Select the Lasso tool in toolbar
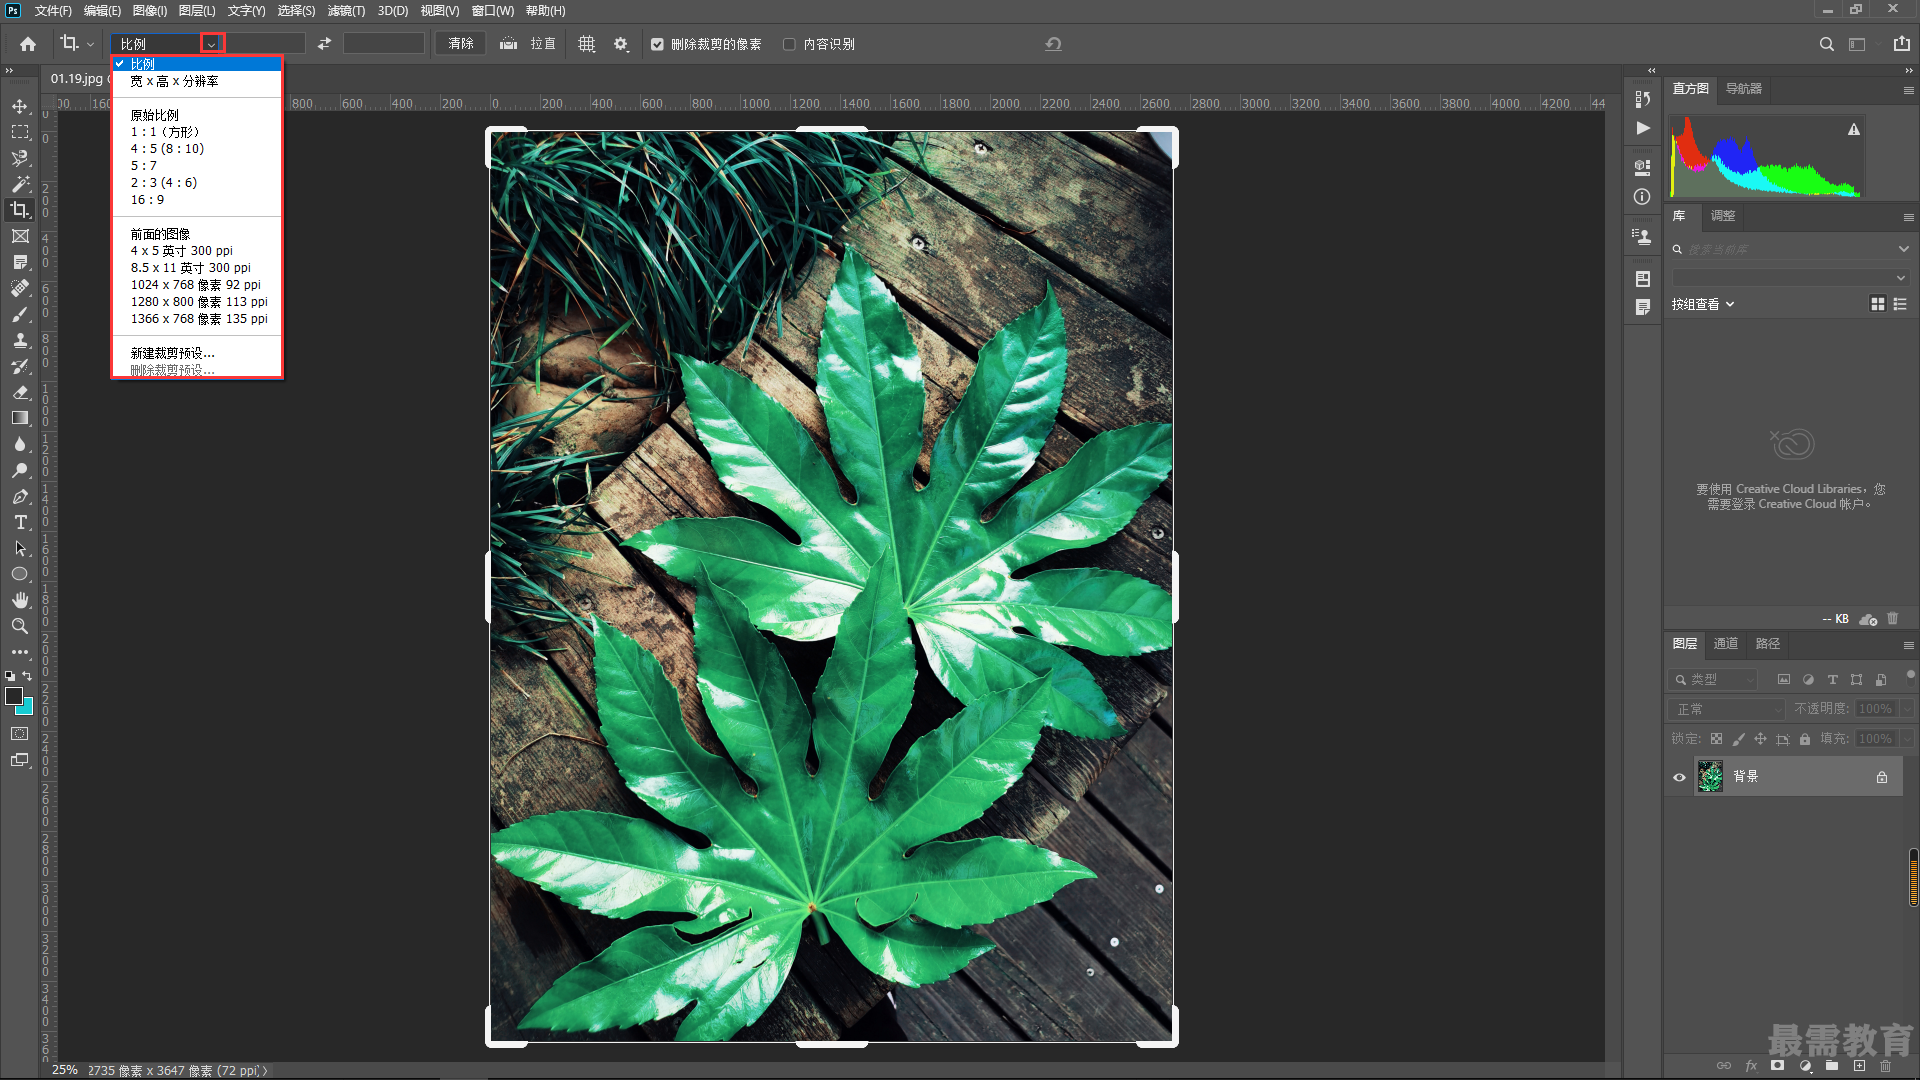The height and width of the screenshot is (1080, 1920). point(20,158)
